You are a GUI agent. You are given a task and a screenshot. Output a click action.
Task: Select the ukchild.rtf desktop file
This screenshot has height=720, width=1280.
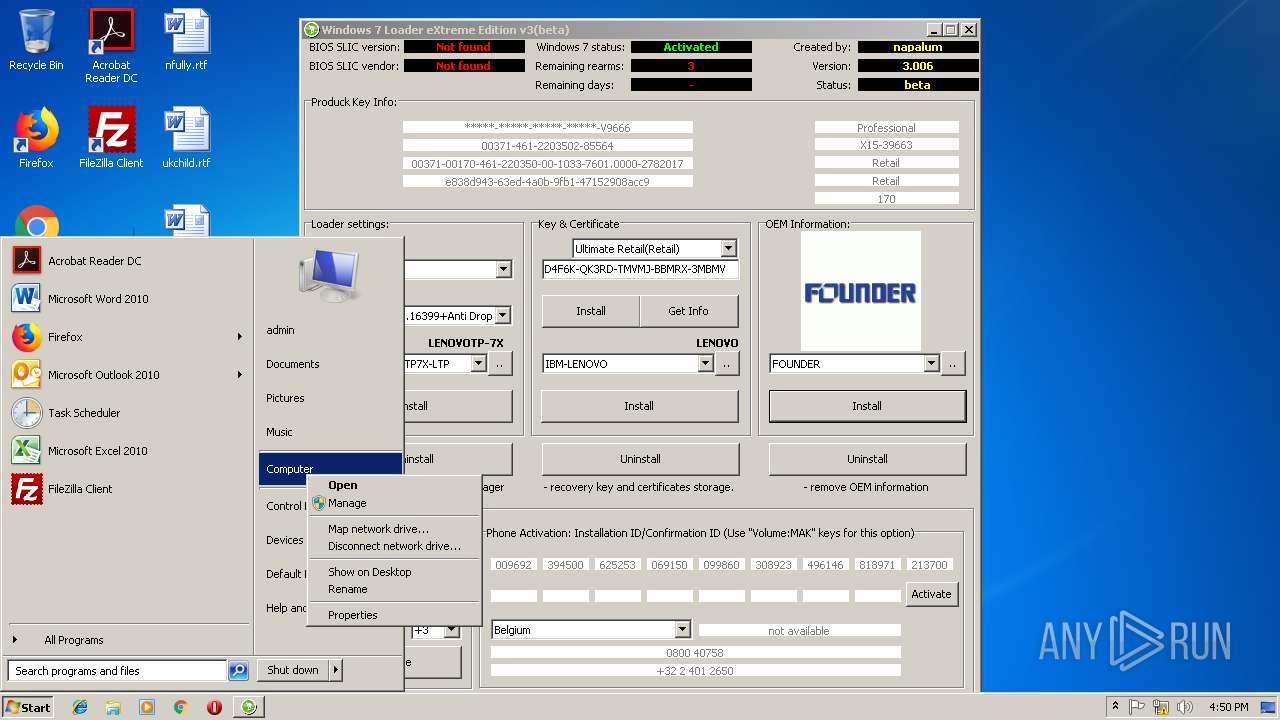(x=186, y=138)
